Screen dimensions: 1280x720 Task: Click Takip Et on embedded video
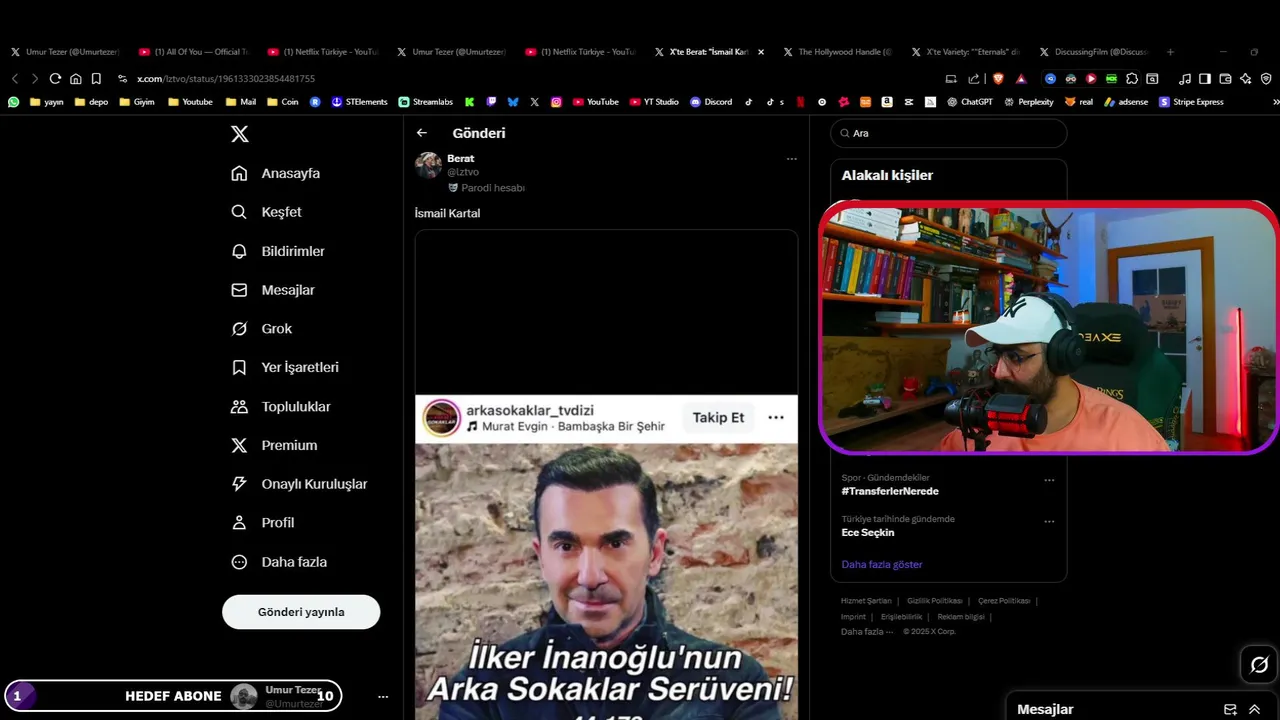(718, 418)
